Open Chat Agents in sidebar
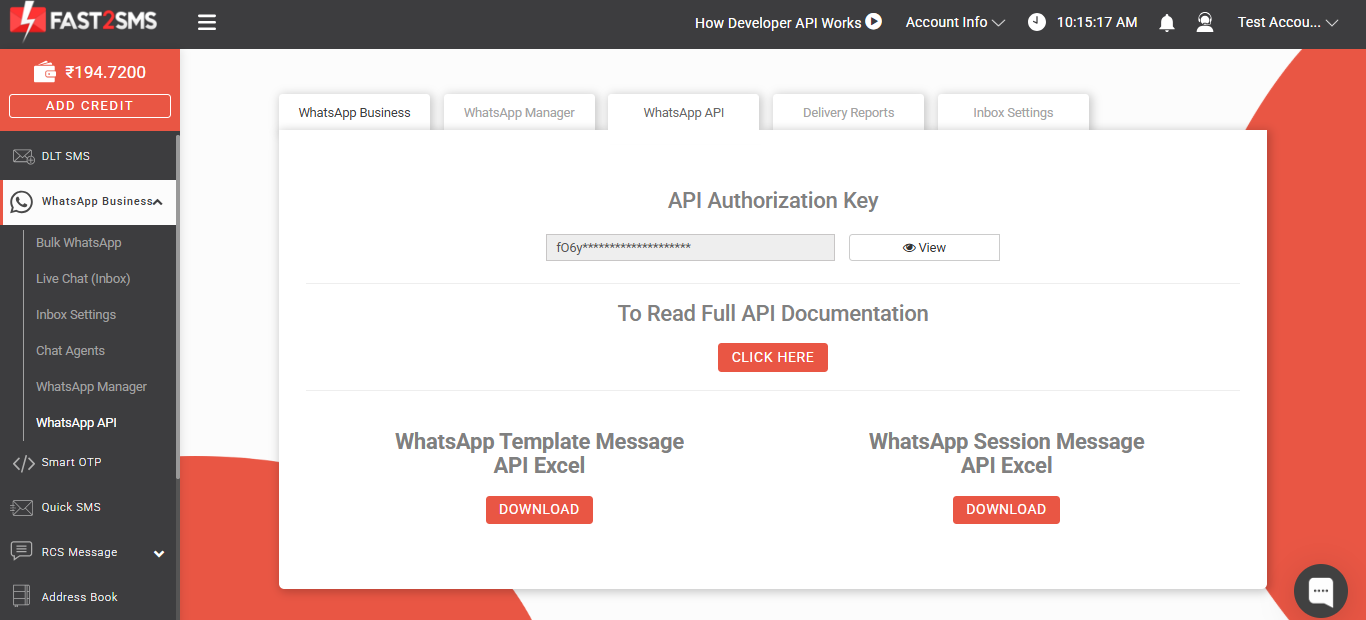Viewport: 1366px width, 620px height. point(70,351)
